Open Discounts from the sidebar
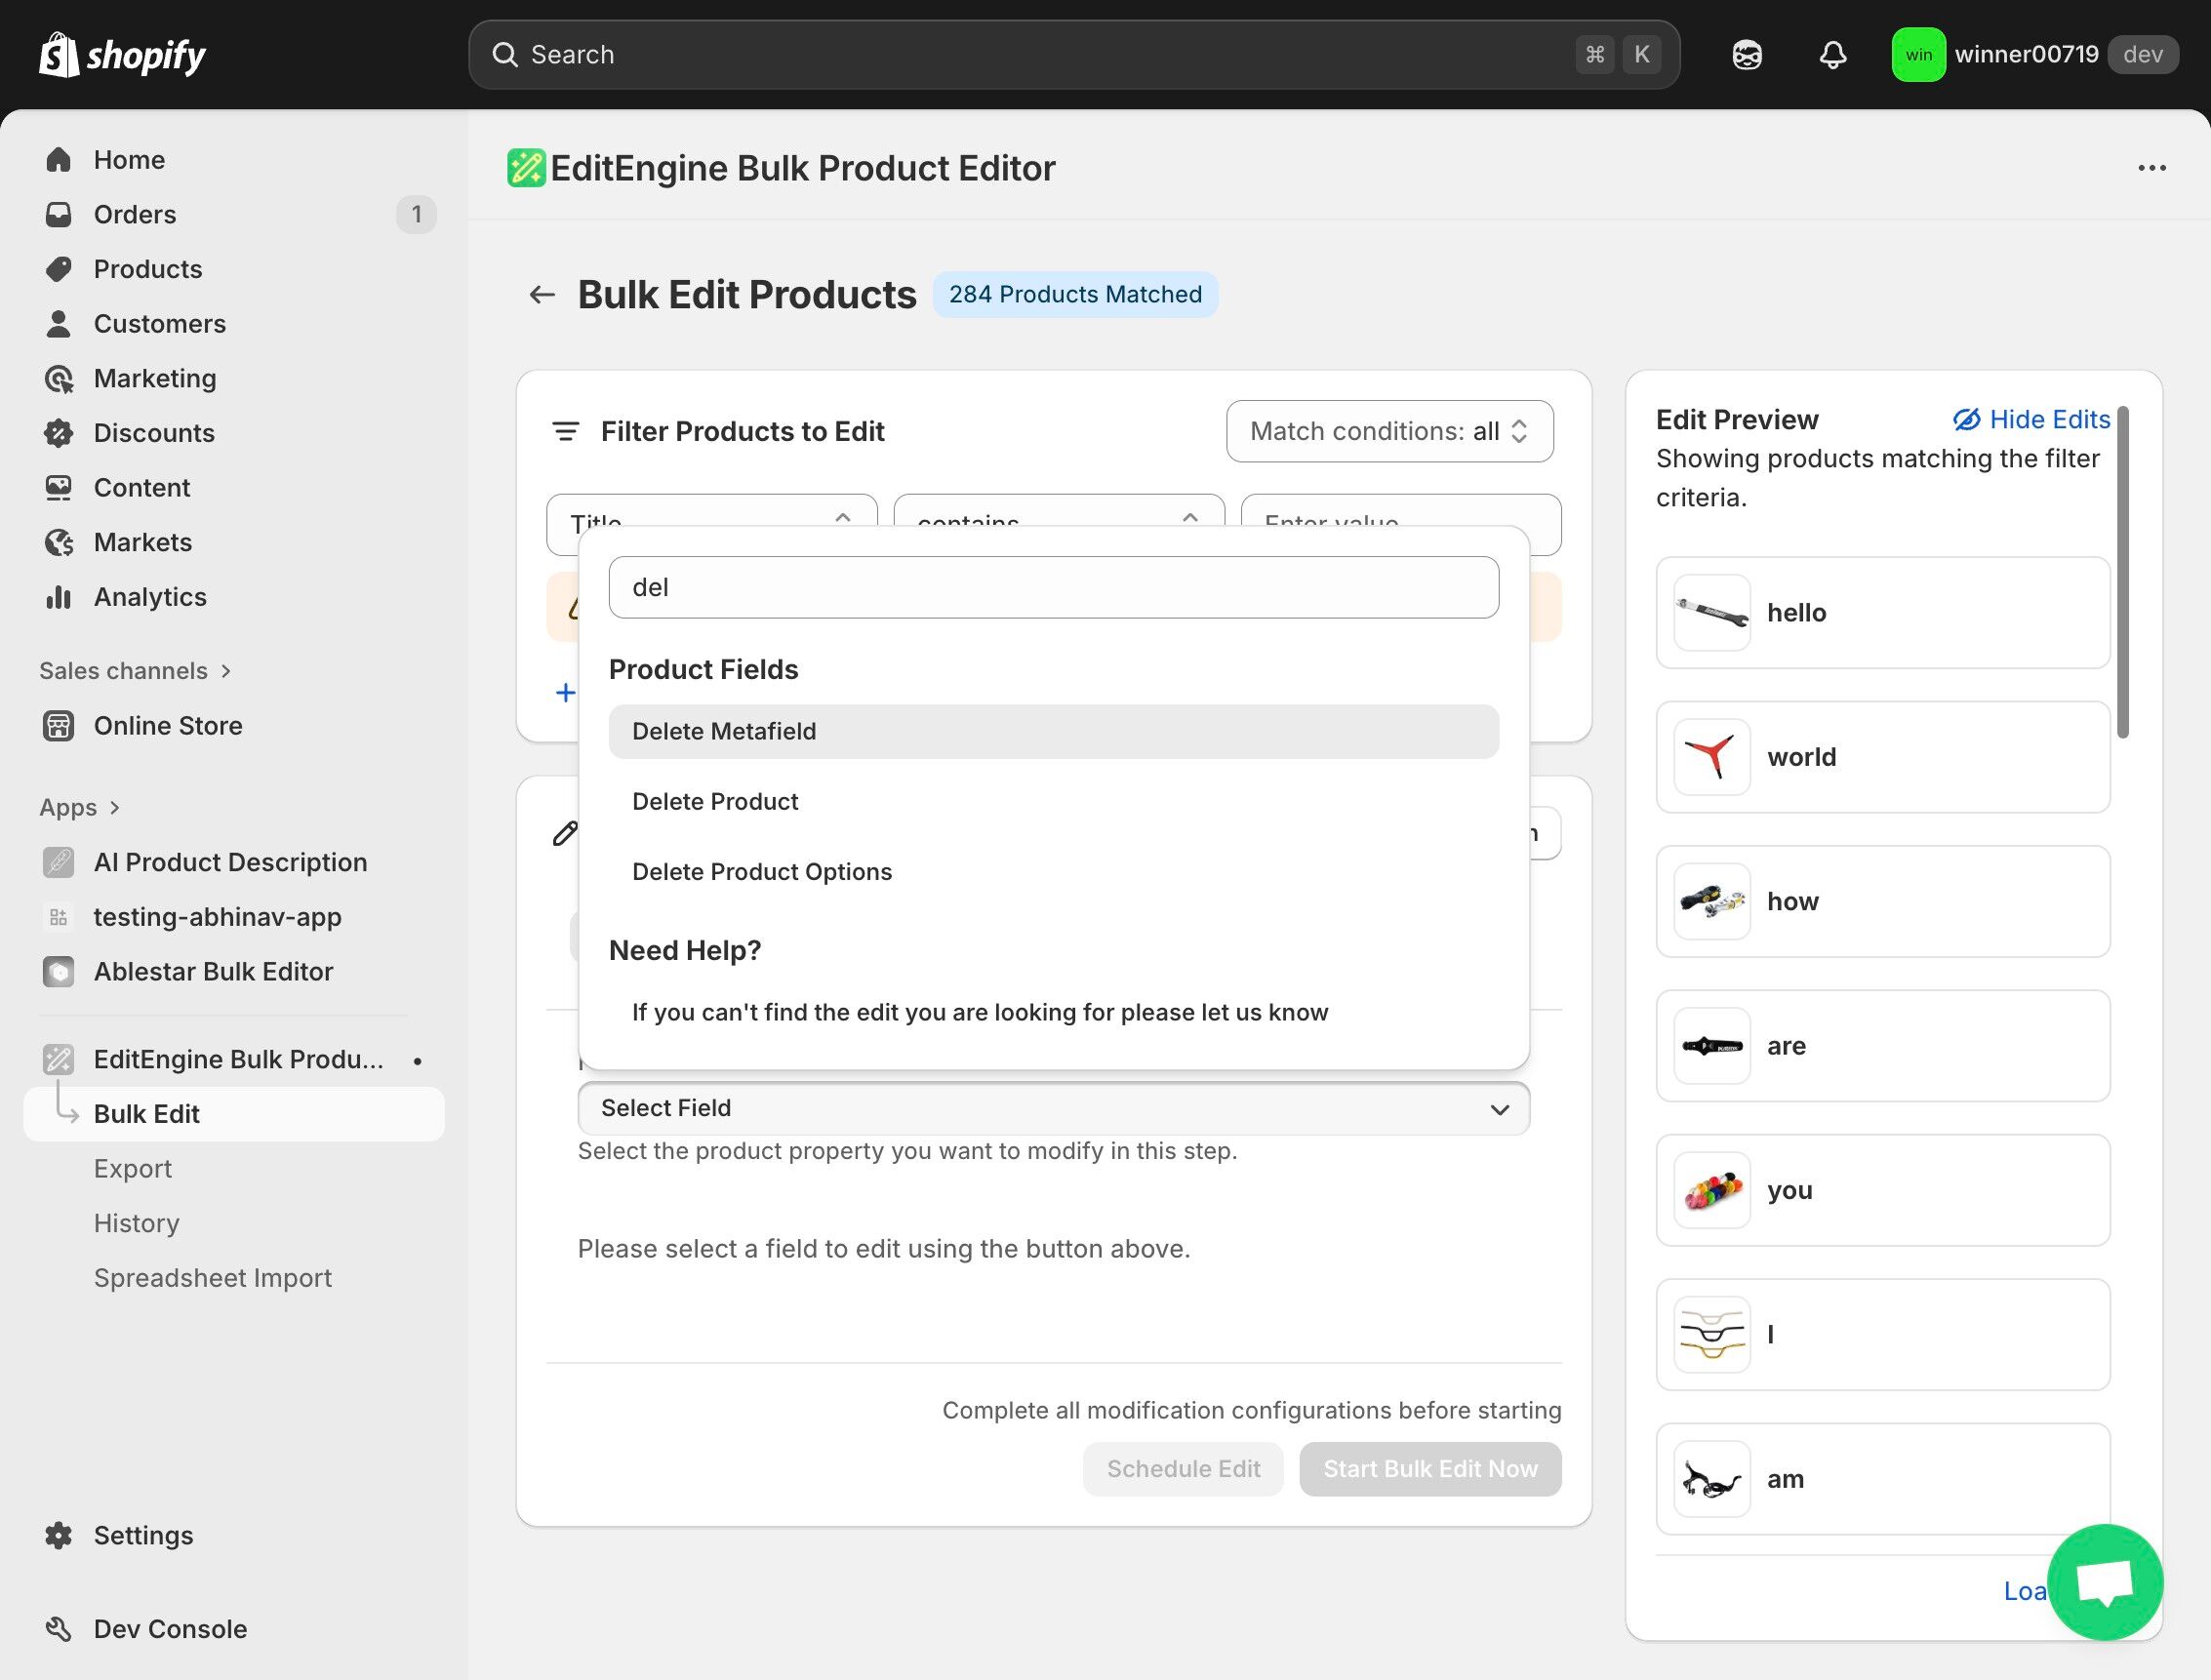The height and width of the screenshot is (1680, 2211). (x=153, y=433)
